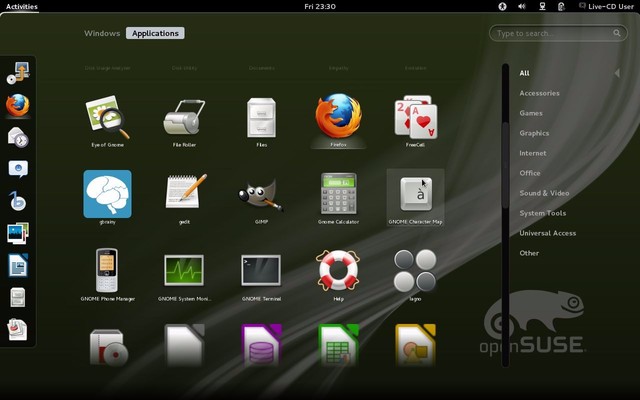
Task: Open GNOME System Monitor
Action: pos(184,274)
